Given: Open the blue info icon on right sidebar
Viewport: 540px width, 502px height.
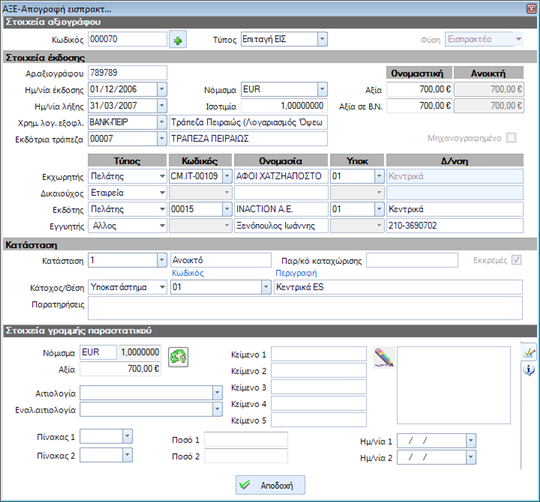Looking at the screenshot, I should [x=529, y=369].
